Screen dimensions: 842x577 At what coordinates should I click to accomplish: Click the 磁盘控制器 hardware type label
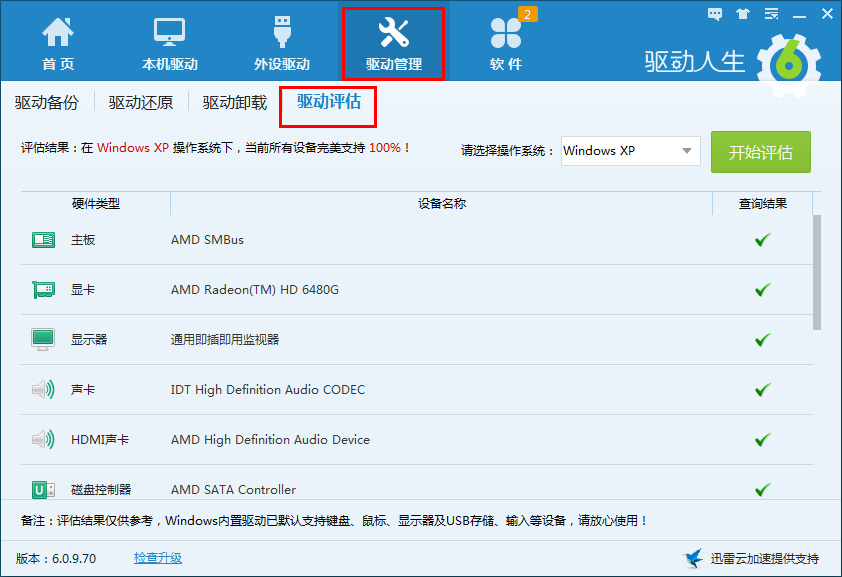[101, 490]
